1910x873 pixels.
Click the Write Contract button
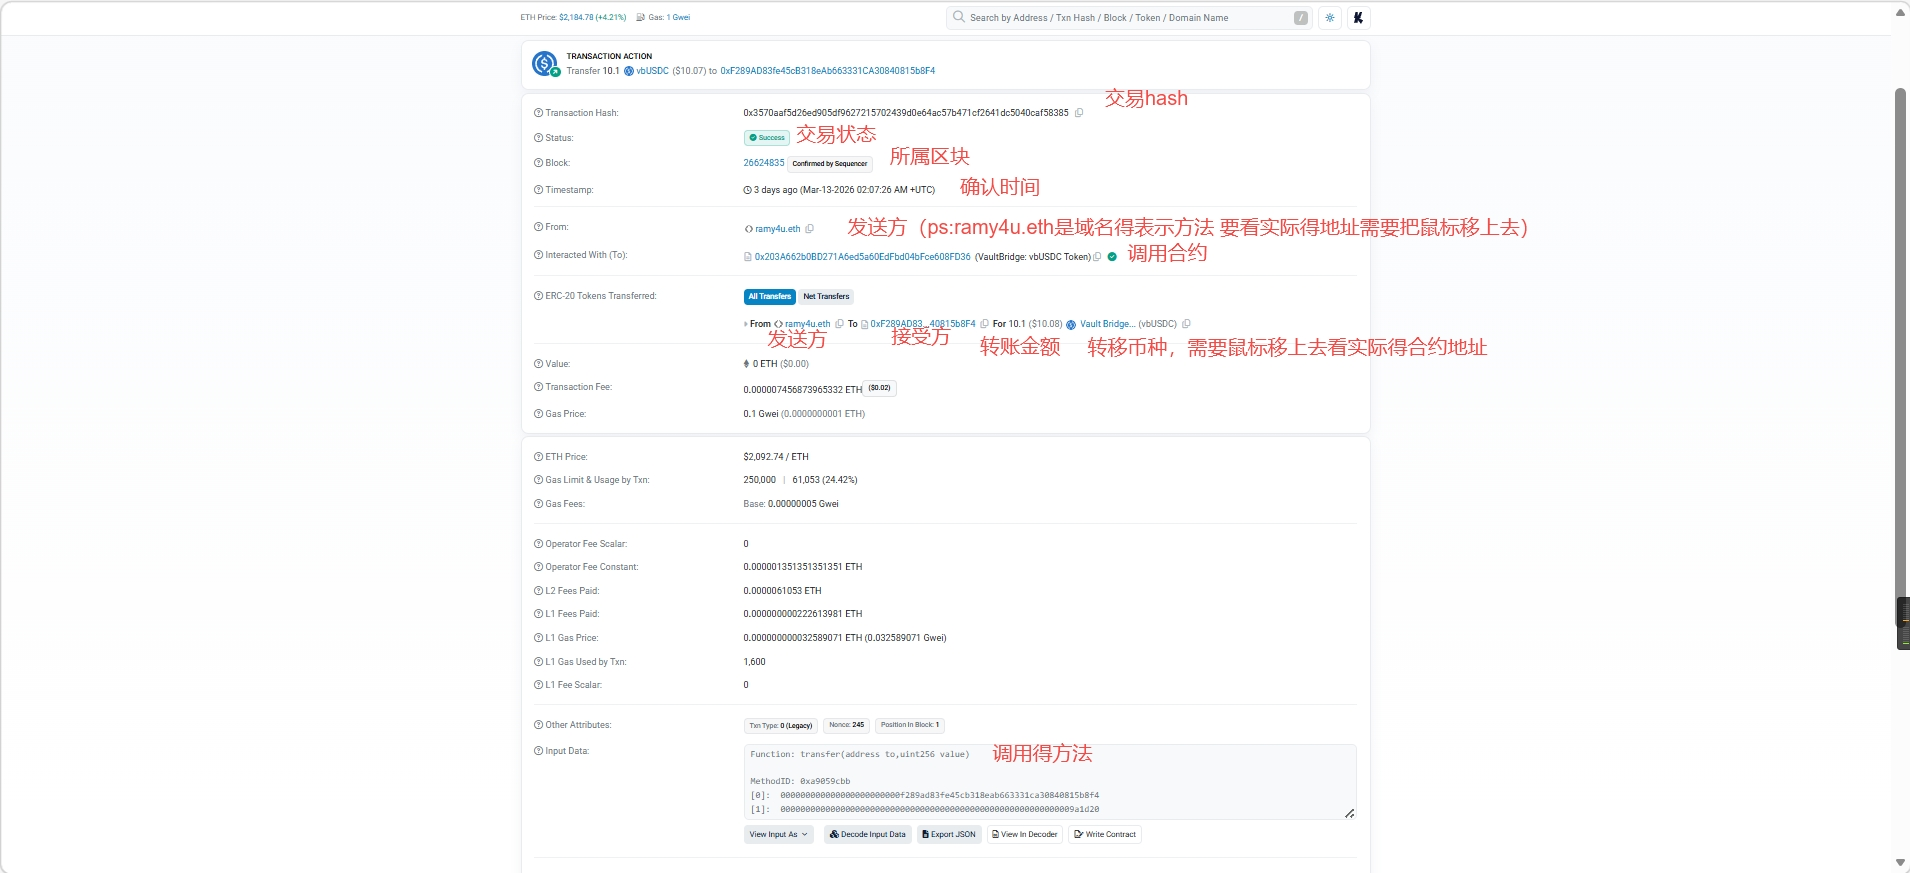tap(1105, 834)
